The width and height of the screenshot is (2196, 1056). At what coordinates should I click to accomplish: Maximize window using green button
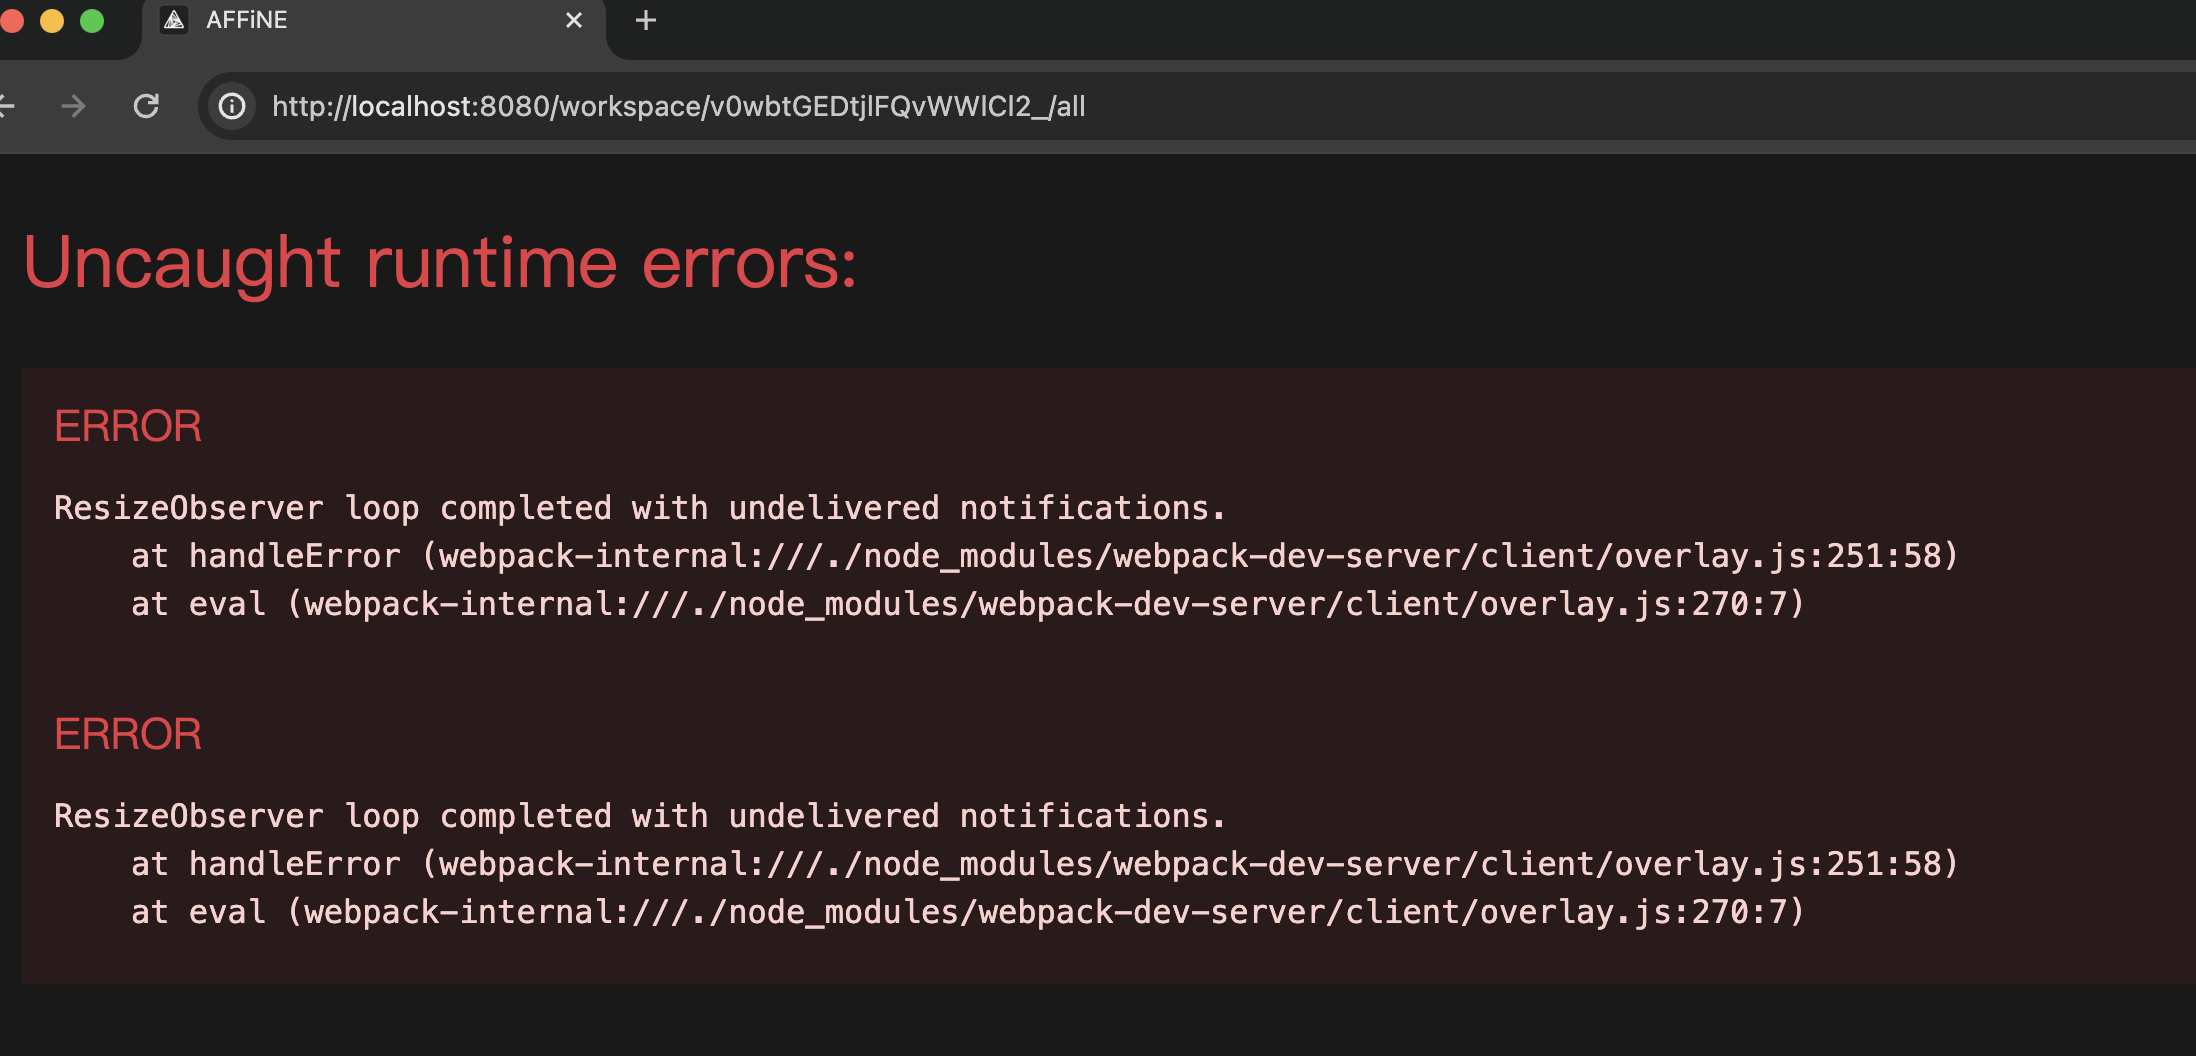pos(92,21)
